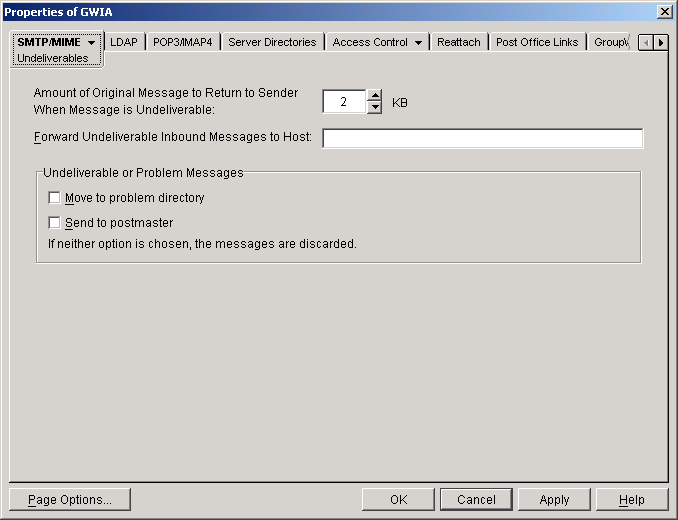Click the Cancel button

click(x=476, y=500)
